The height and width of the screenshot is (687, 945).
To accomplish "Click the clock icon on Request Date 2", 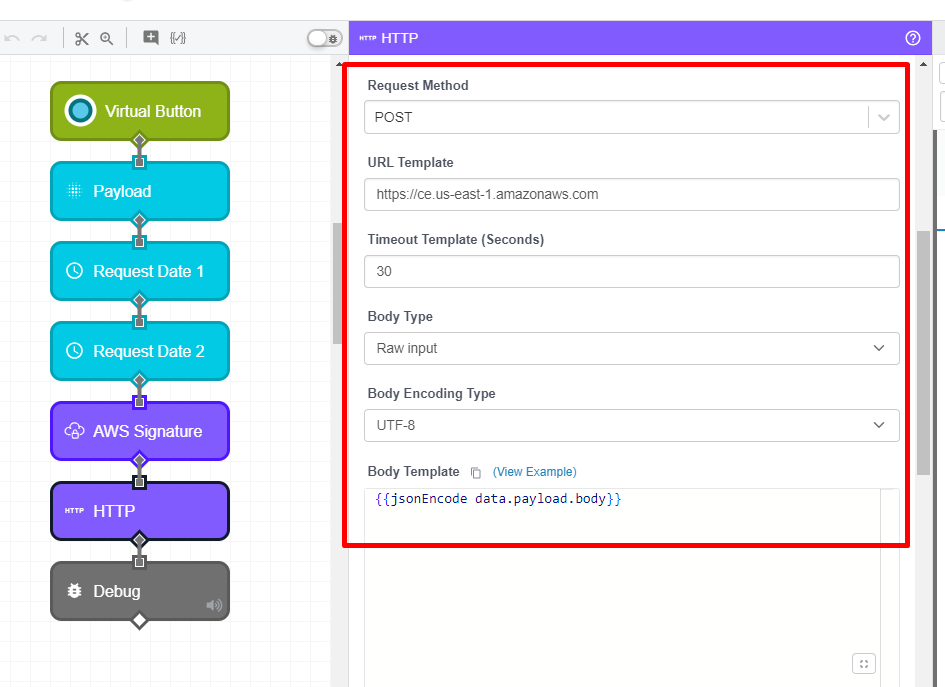I will coord(74,351).
